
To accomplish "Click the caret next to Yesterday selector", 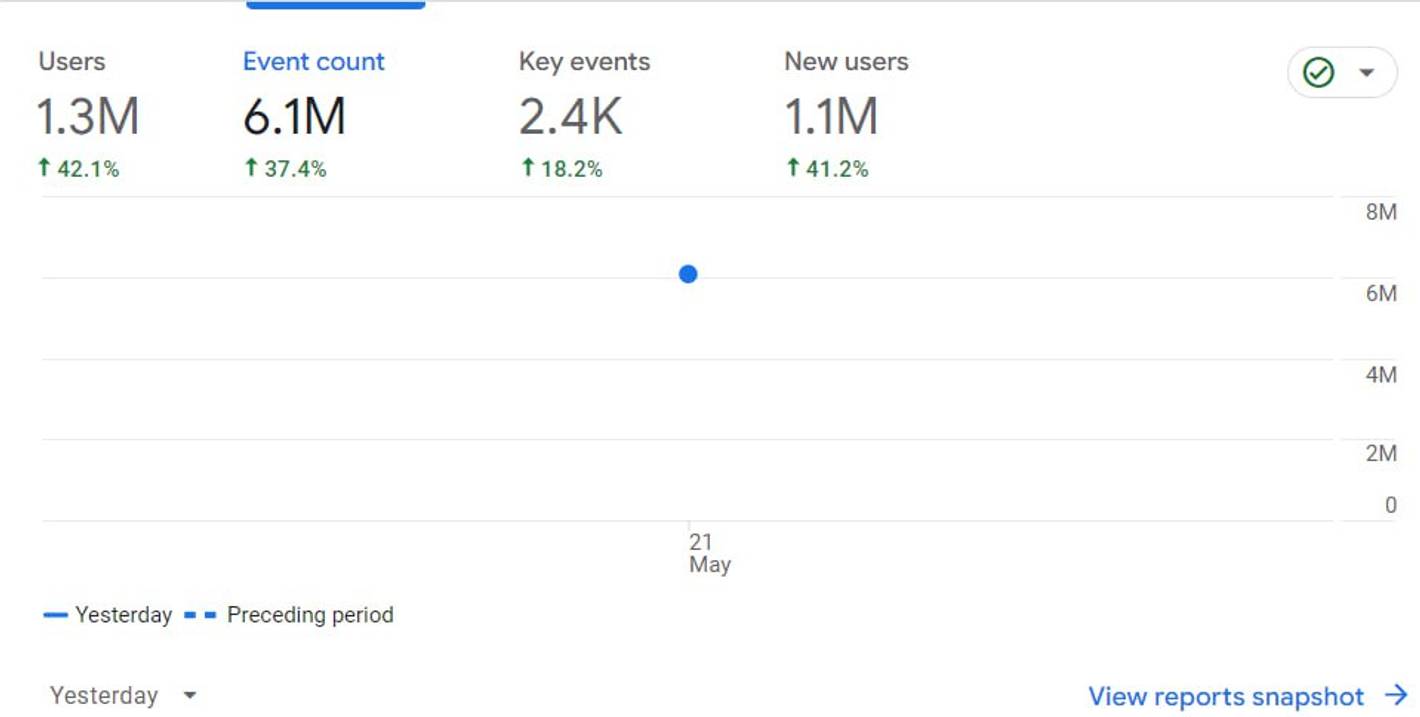I will (x=190, y=695).
